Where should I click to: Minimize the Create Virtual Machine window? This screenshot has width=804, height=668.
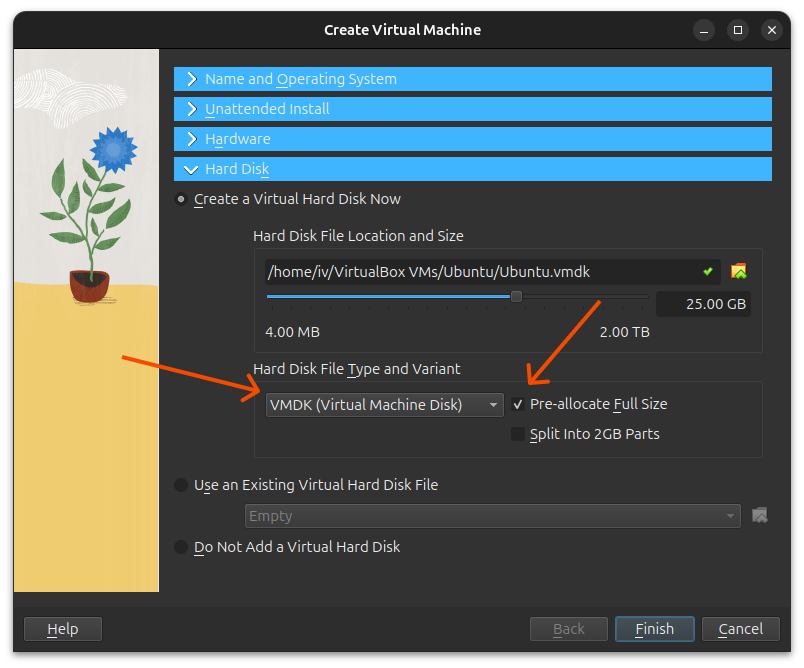(704, 30)
